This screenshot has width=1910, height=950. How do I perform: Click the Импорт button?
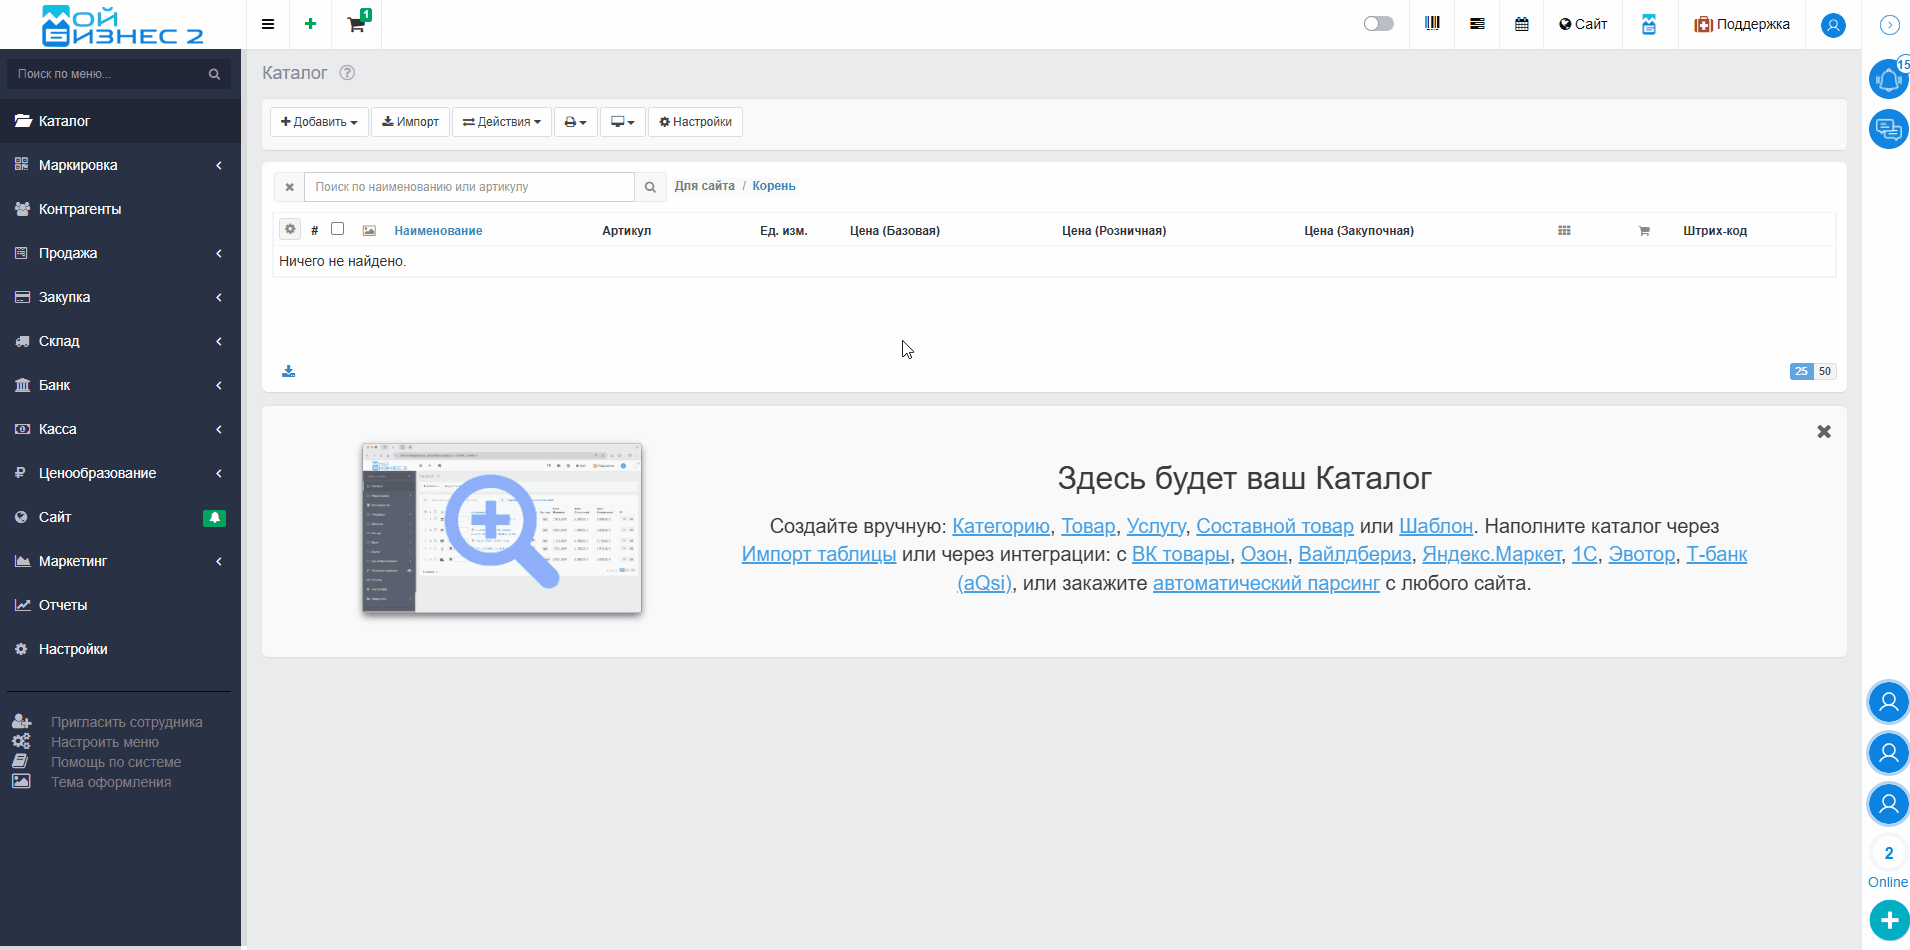coord(410,122)
